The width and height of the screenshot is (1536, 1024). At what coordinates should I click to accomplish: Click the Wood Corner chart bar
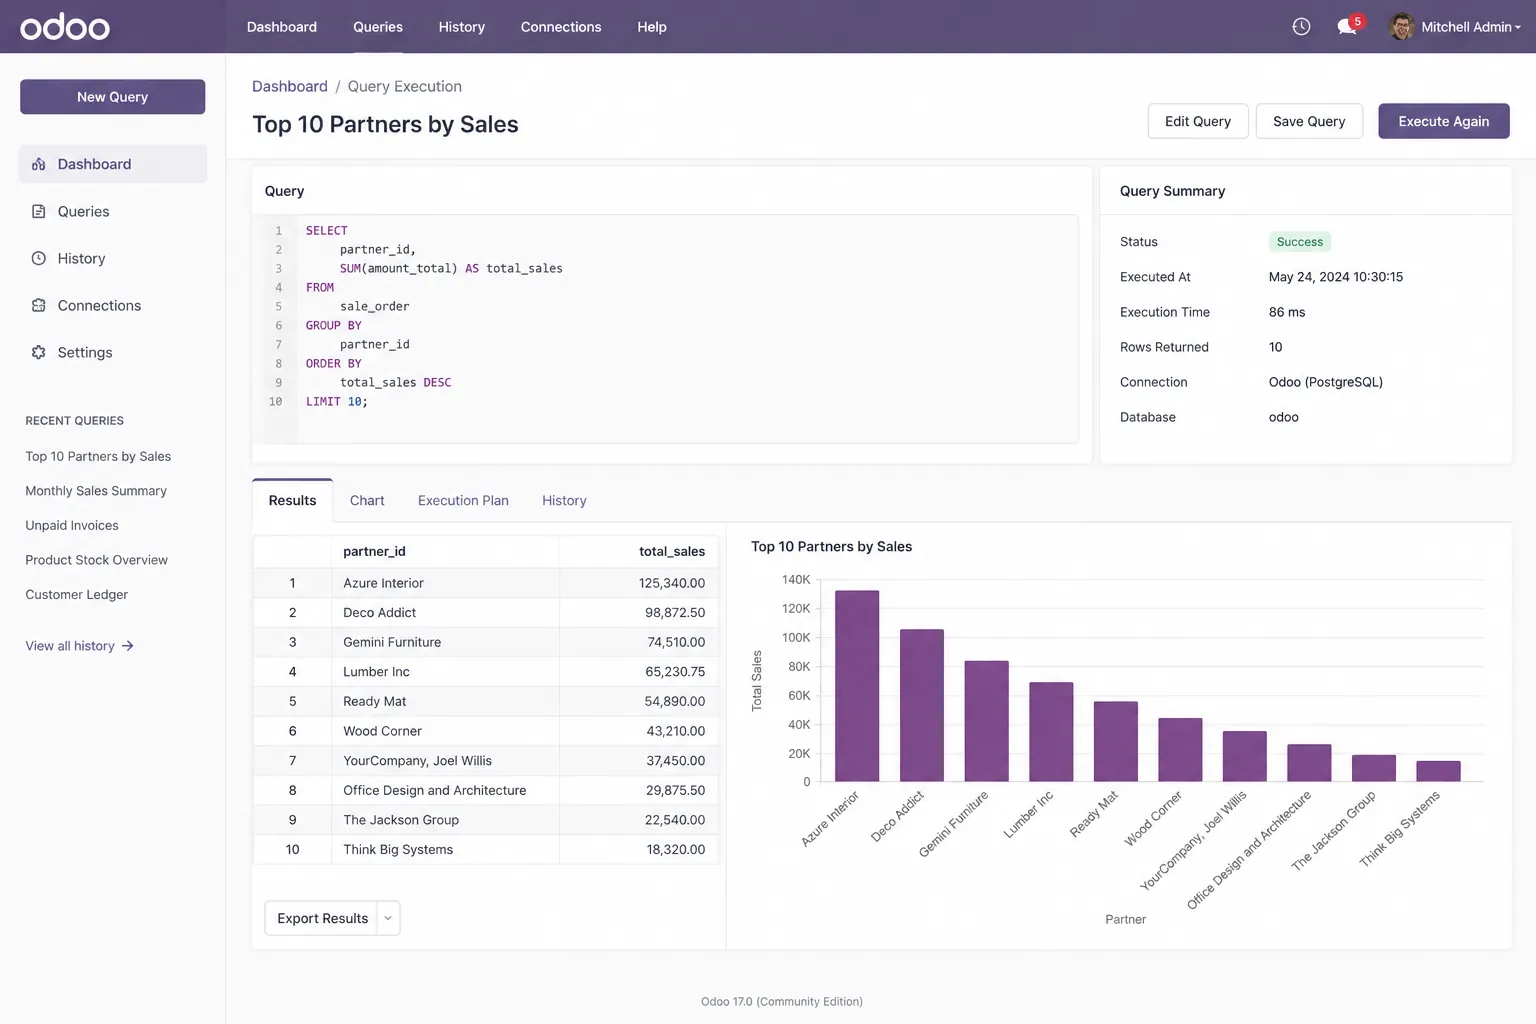tap(1180, 749)
